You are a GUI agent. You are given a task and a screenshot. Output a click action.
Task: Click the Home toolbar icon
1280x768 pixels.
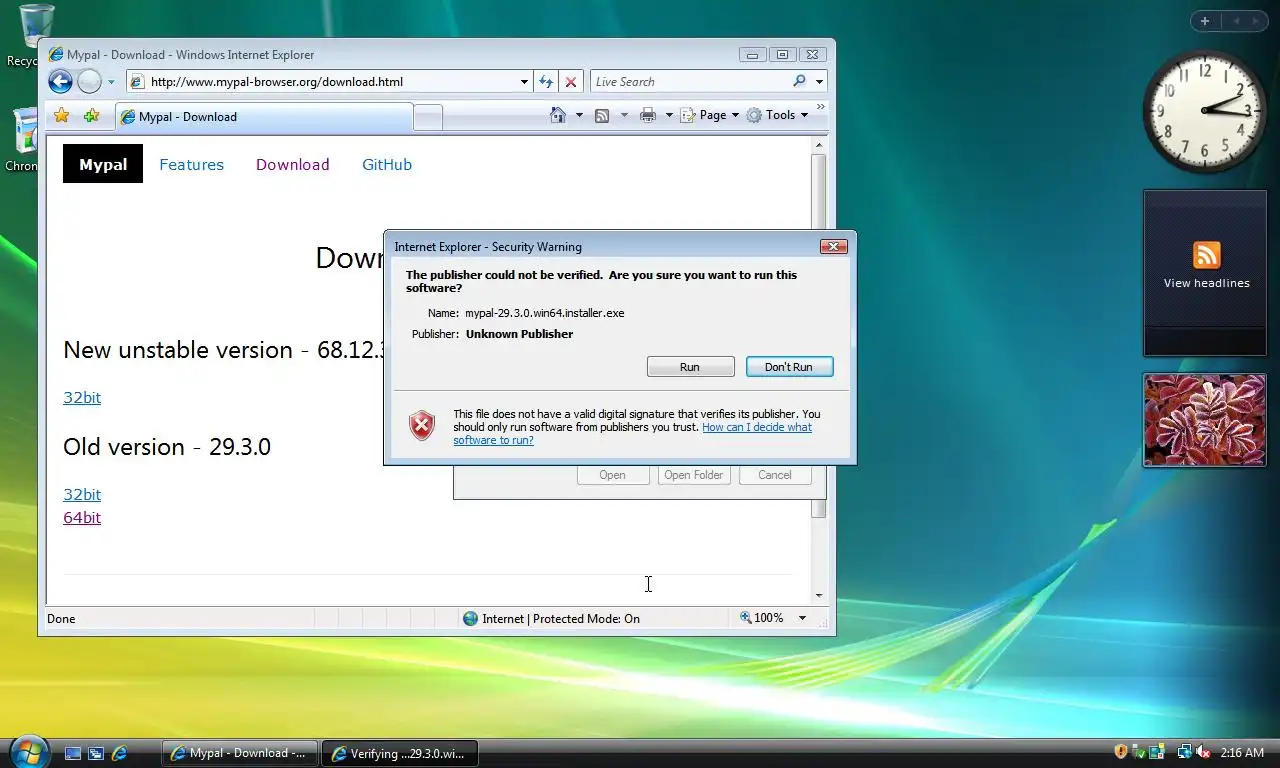tap(558, 115)
